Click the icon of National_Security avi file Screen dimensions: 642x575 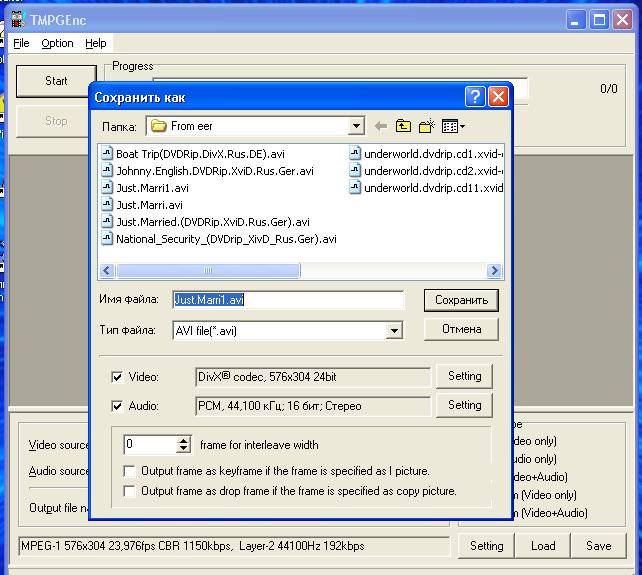[107, 238]
